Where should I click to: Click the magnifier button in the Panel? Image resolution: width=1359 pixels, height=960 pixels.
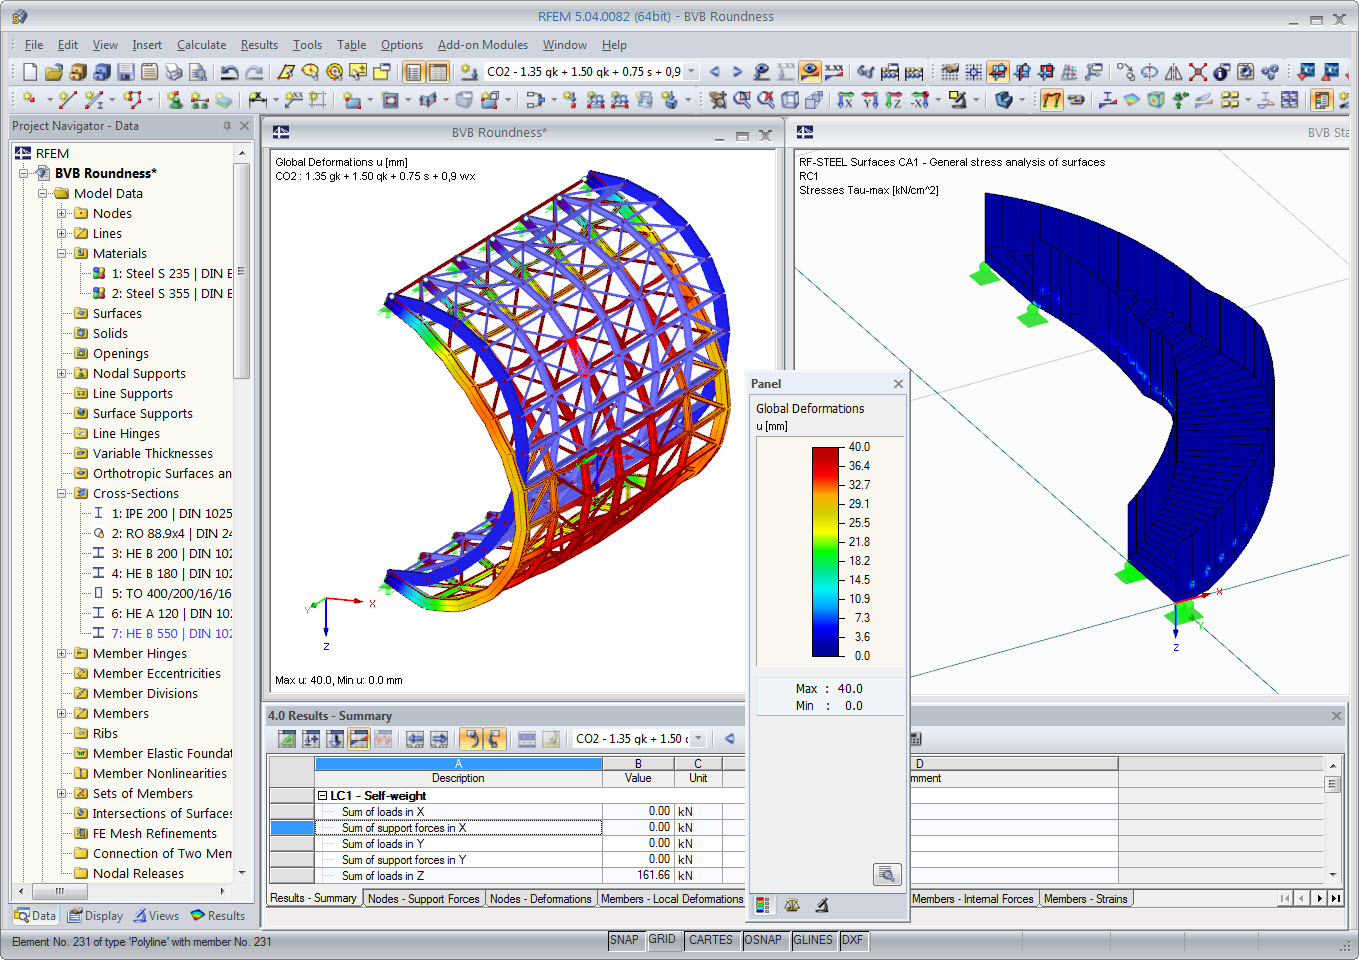tap(887, 874)
